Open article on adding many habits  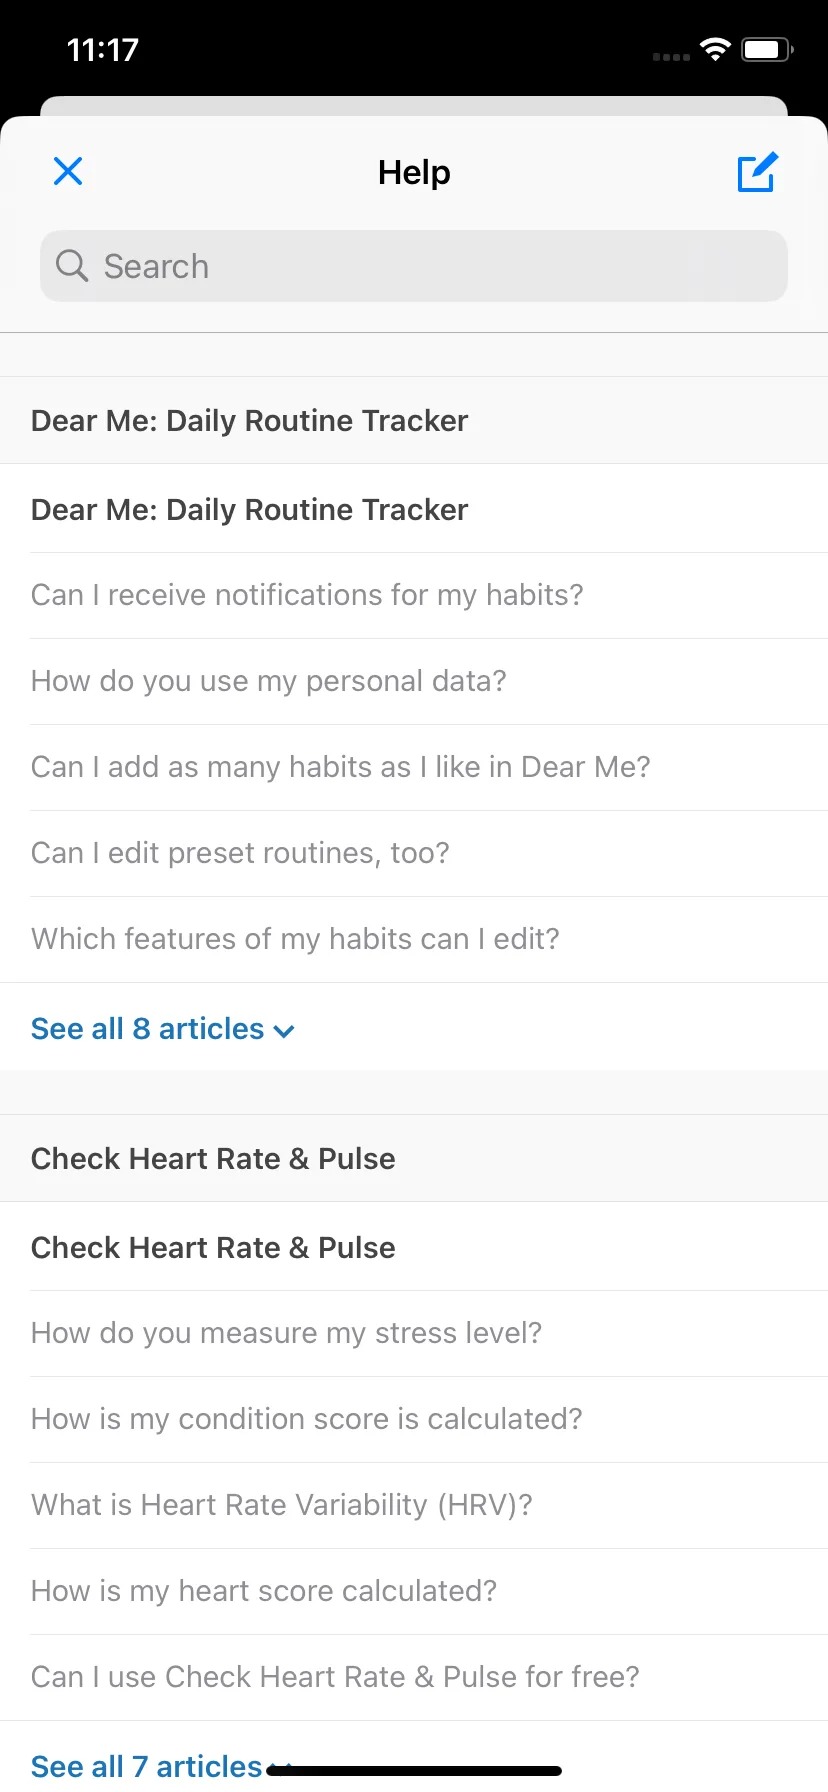(x=414, y=767)
